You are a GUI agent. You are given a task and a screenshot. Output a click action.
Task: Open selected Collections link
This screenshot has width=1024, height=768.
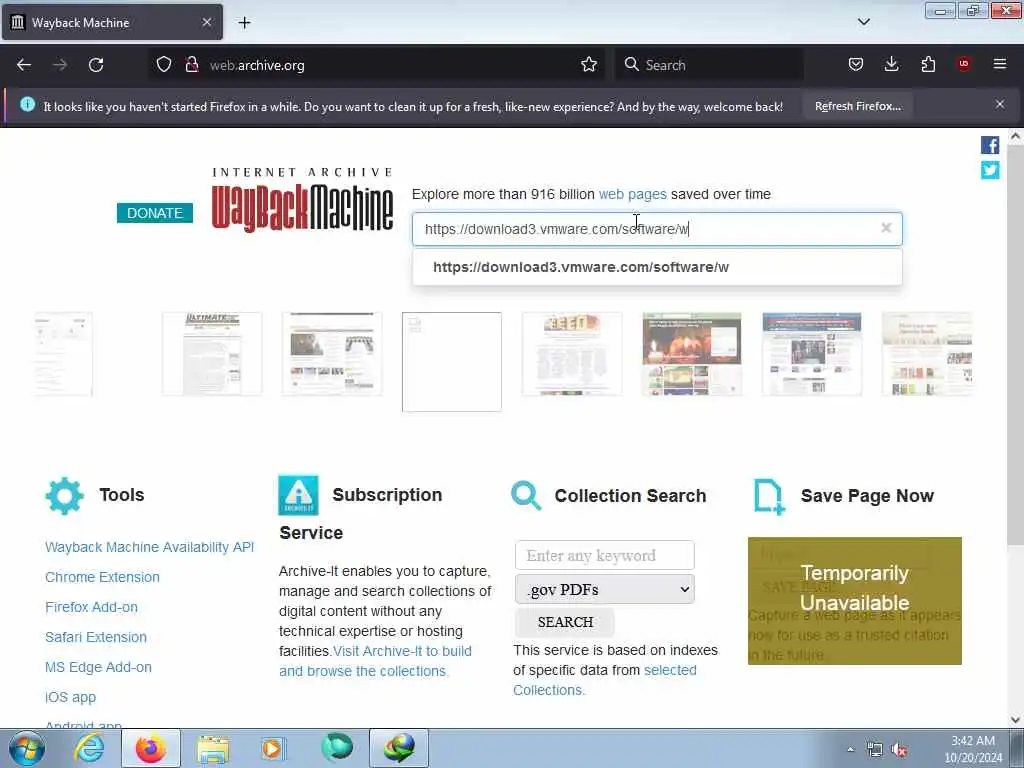605,680
